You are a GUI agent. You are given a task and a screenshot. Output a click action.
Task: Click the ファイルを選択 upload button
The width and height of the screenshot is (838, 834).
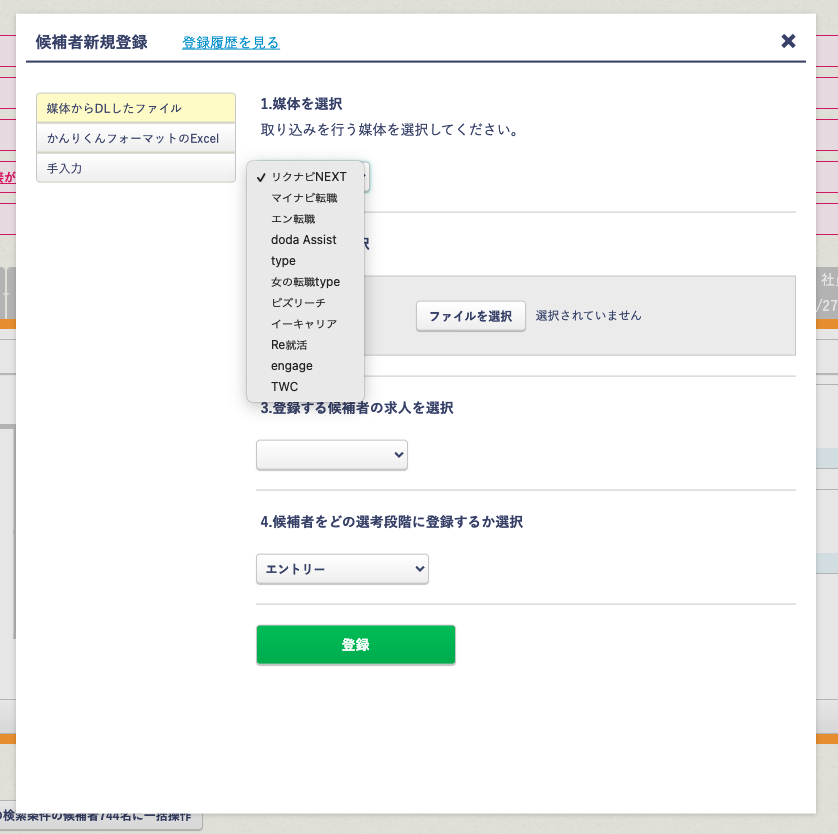coord(470,315)
